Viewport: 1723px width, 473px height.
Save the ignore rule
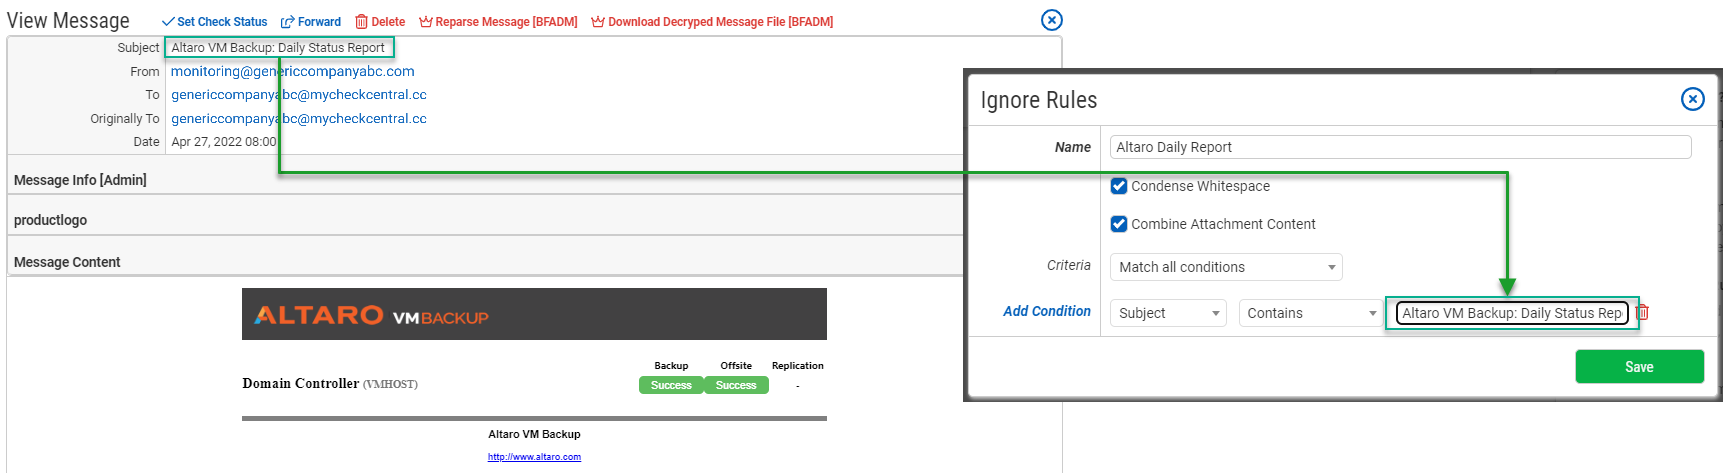1639,366
